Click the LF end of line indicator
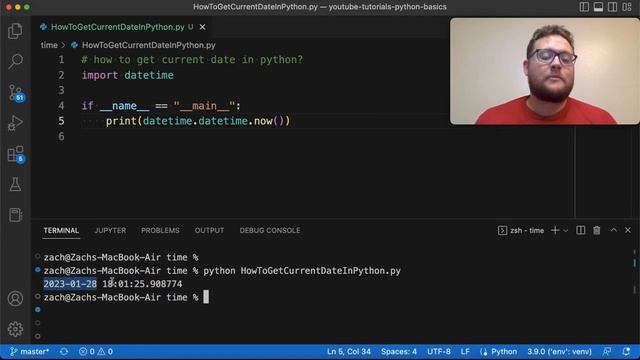Viewport: 640px width, 360px height. 465,352
